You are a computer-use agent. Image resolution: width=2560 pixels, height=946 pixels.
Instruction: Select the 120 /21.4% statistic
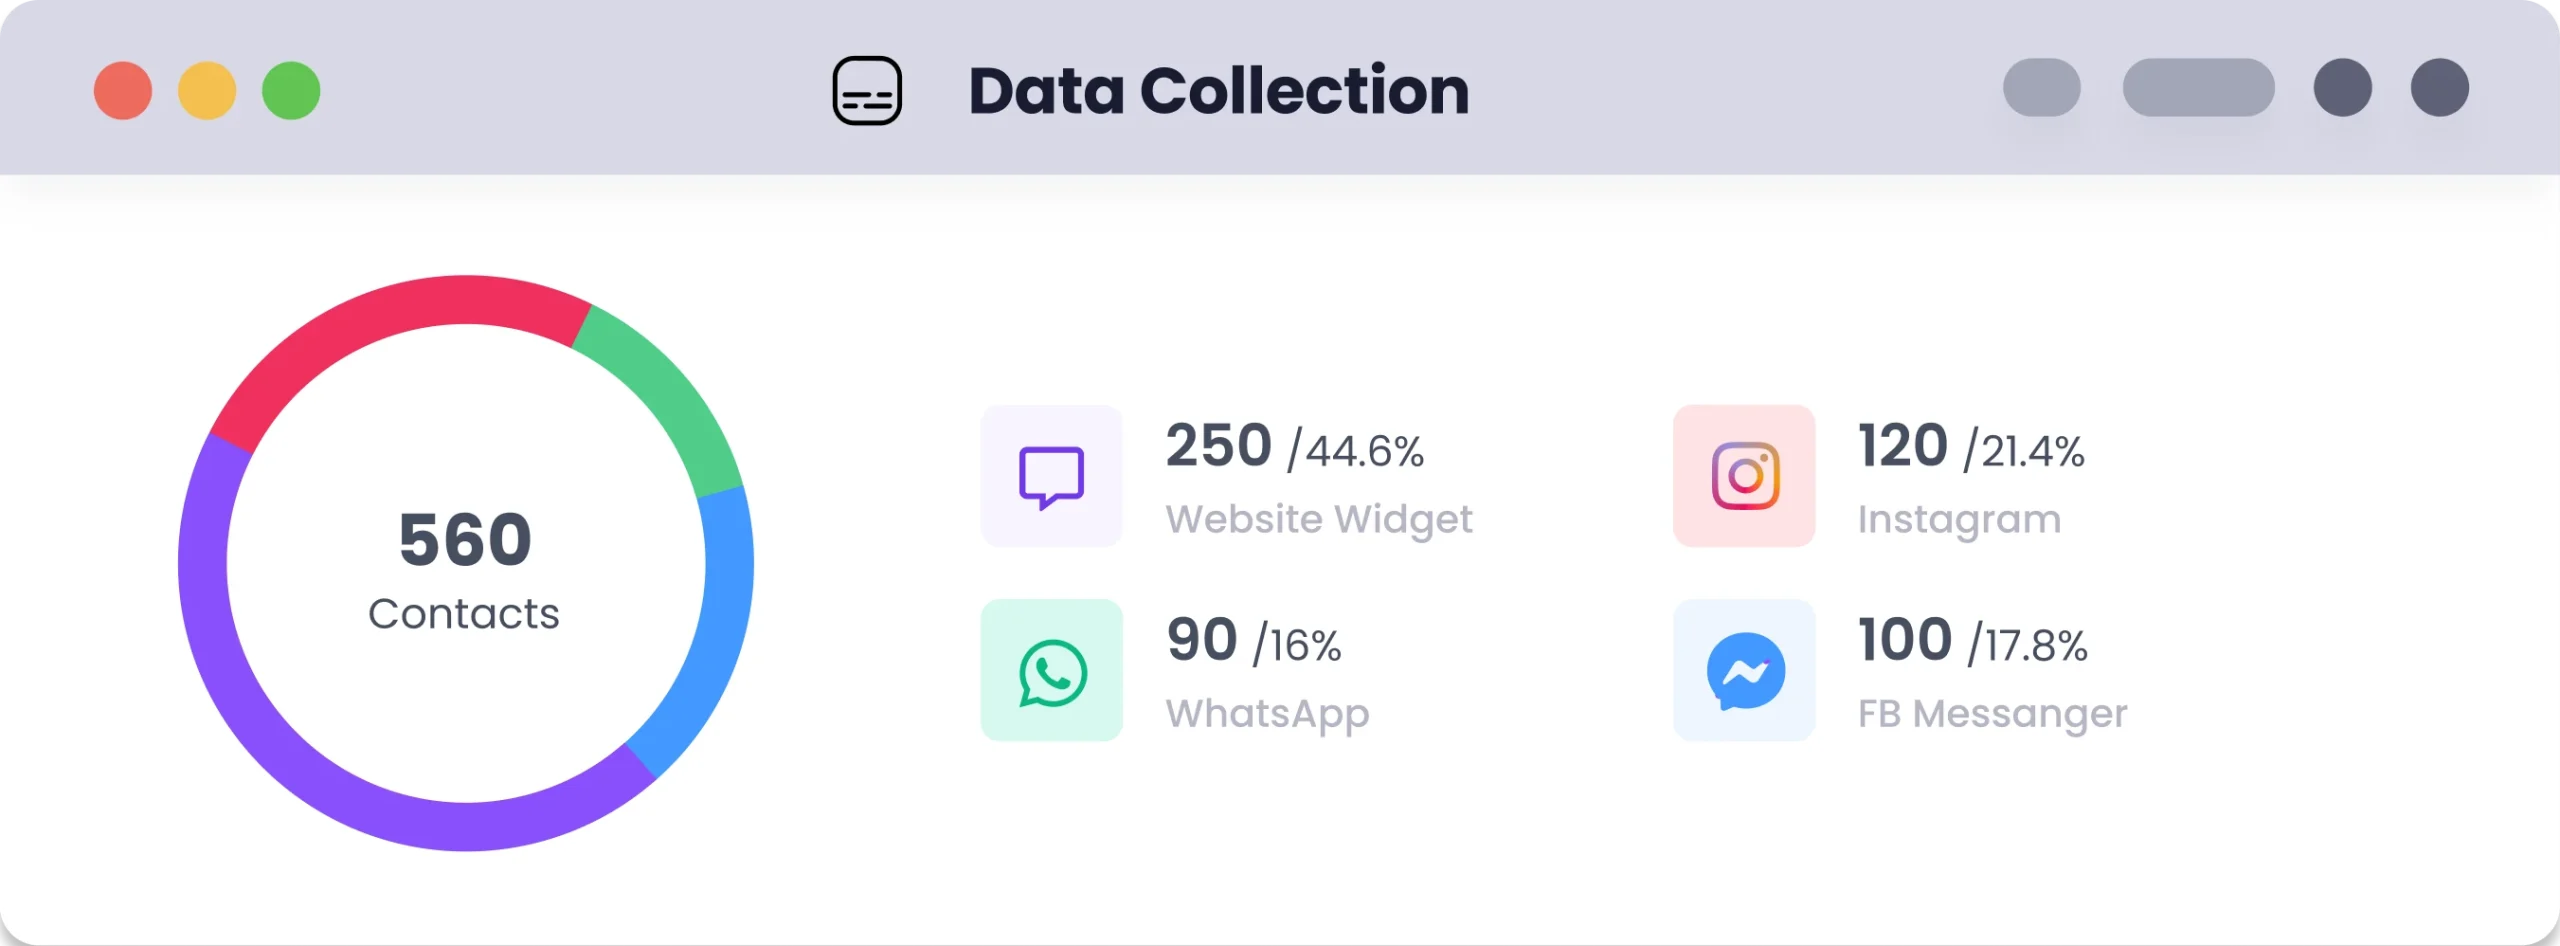[1970, 447]
